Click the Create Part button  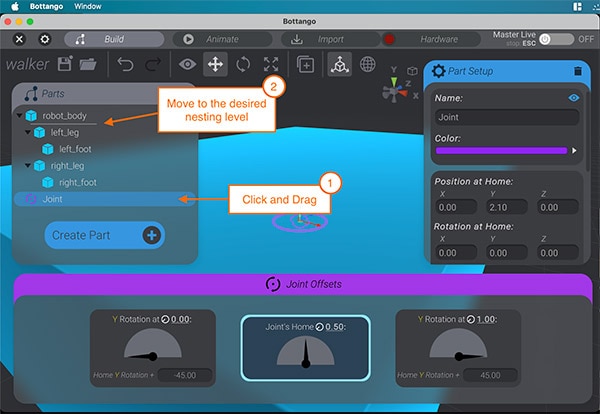(104, 235)
